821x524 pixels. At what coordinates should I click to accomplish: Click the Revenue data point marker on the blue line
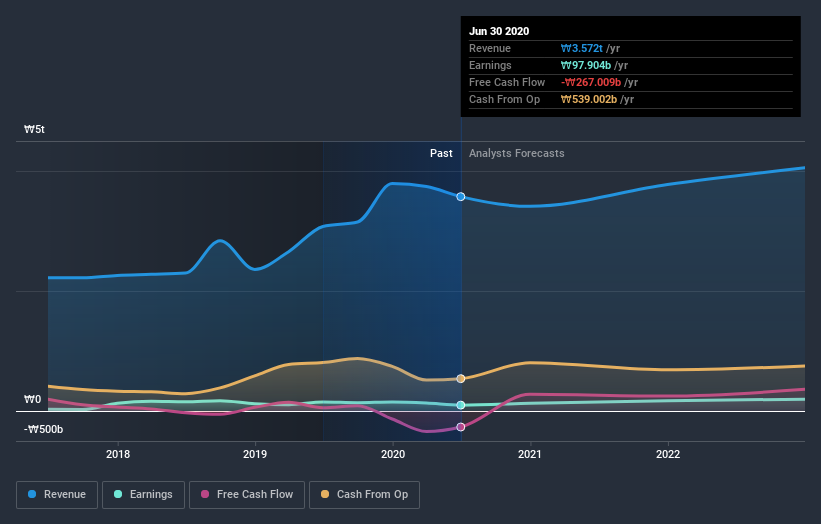461,197
